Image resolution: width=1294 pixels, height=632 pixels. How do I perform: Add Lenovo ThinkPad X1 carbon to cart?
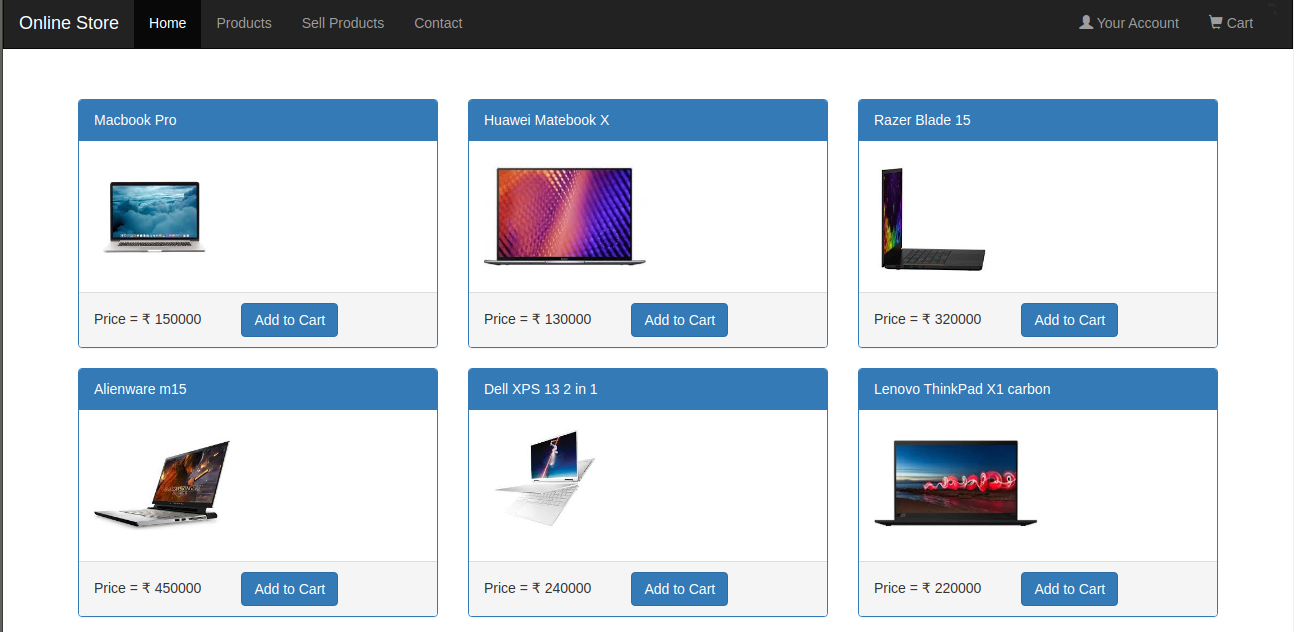pos(1069,589)
